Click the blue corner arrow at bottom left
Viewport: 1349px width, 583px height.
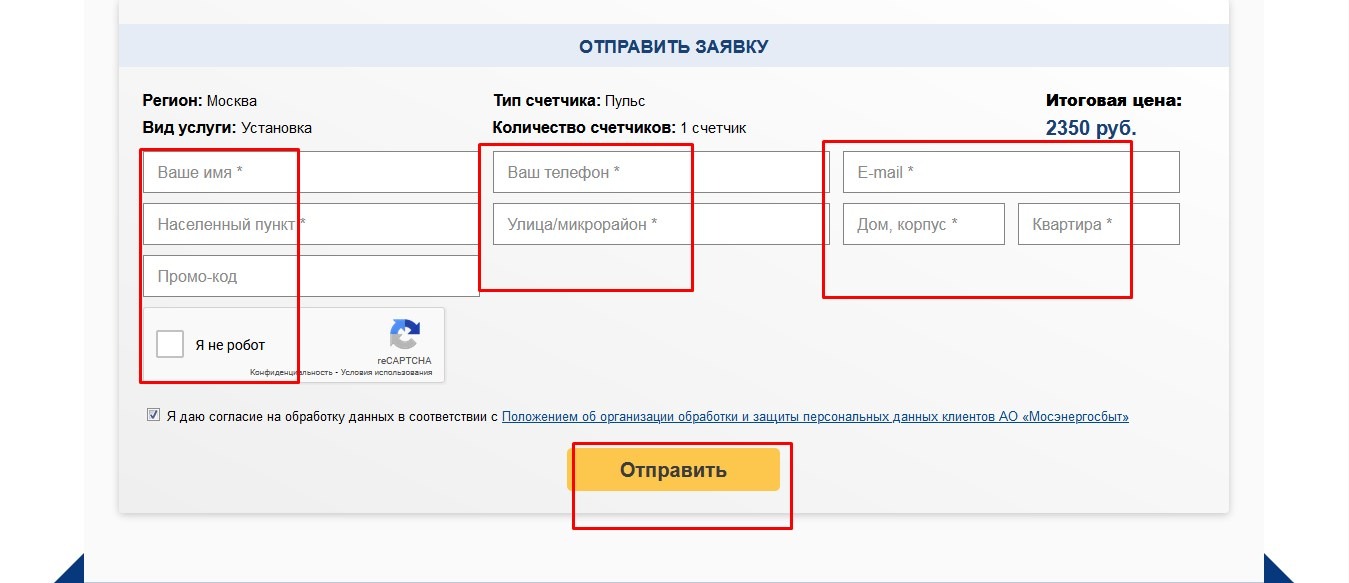(x=70, y=569)
